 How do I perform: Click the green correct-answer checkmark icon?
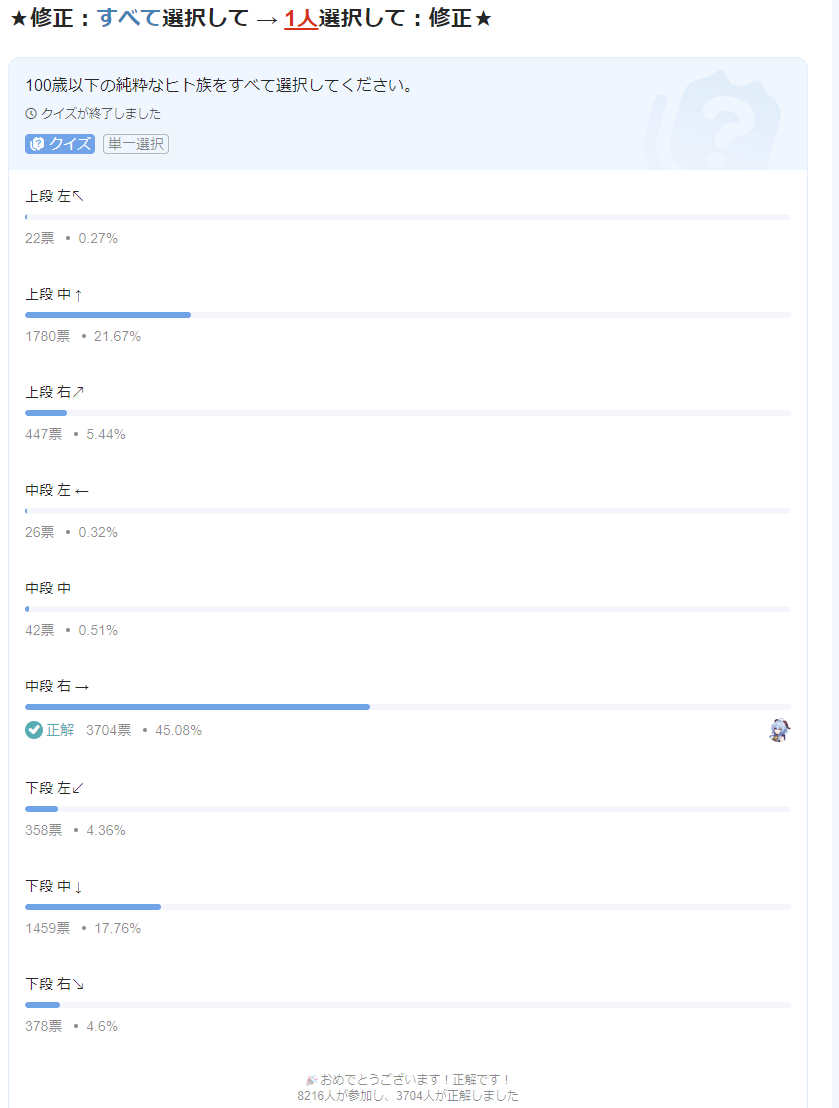[34, 730]
